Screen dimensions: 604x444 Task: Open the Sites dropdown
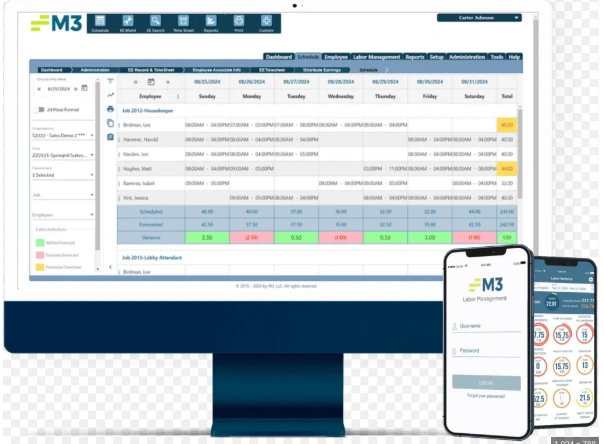click(x=63, y=155)
